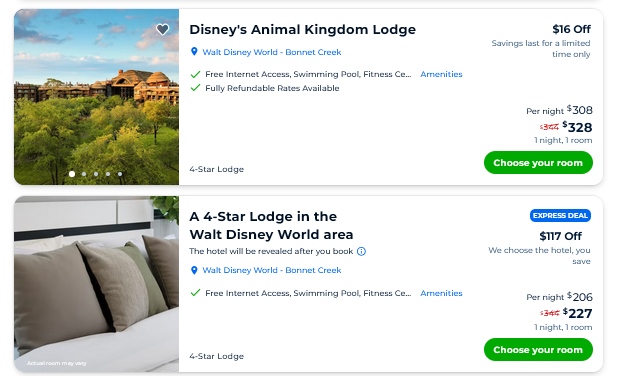Choose your room for Animal Kingdom Lodge
Screen dimensions: 620x376
point(538,162)
